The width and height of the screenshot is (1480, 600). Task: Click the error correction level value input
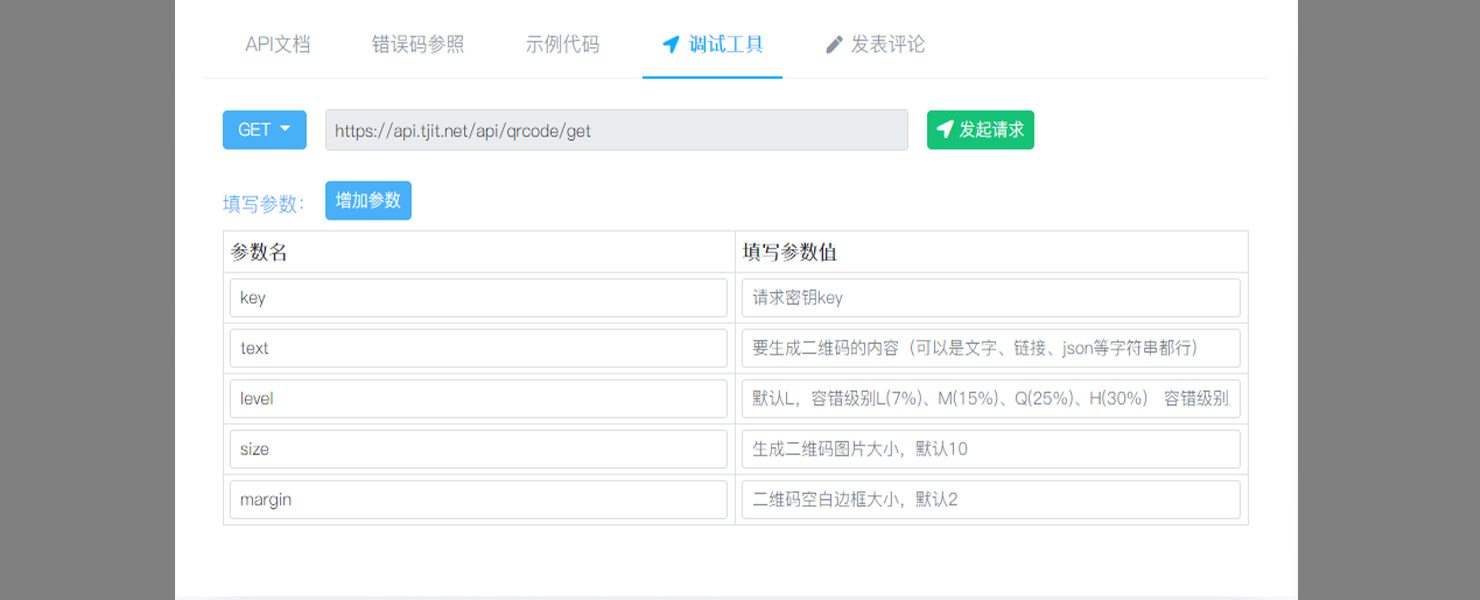990,398
